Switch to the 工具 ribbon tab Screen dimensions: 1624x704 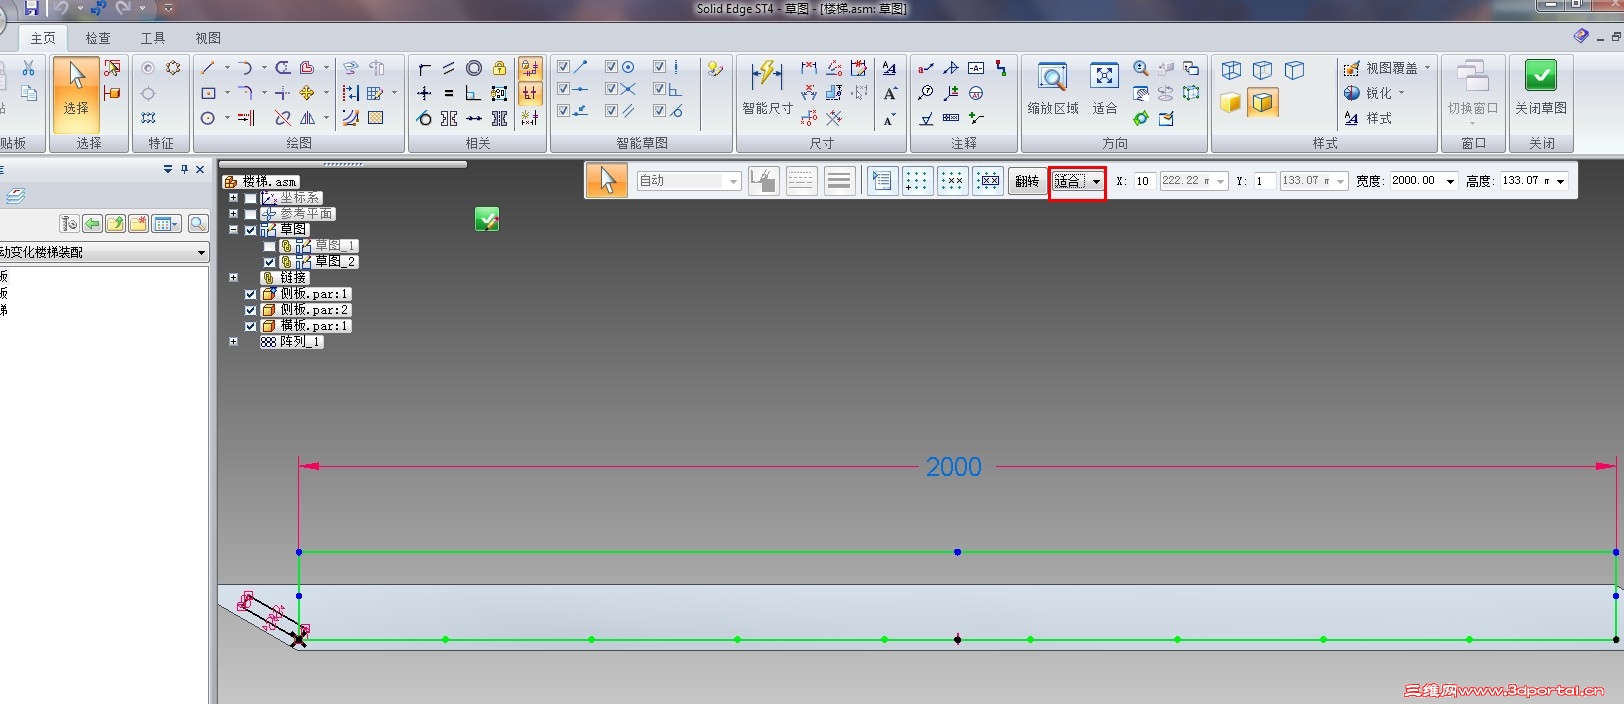pyautogui.click(x=153, y=38)
